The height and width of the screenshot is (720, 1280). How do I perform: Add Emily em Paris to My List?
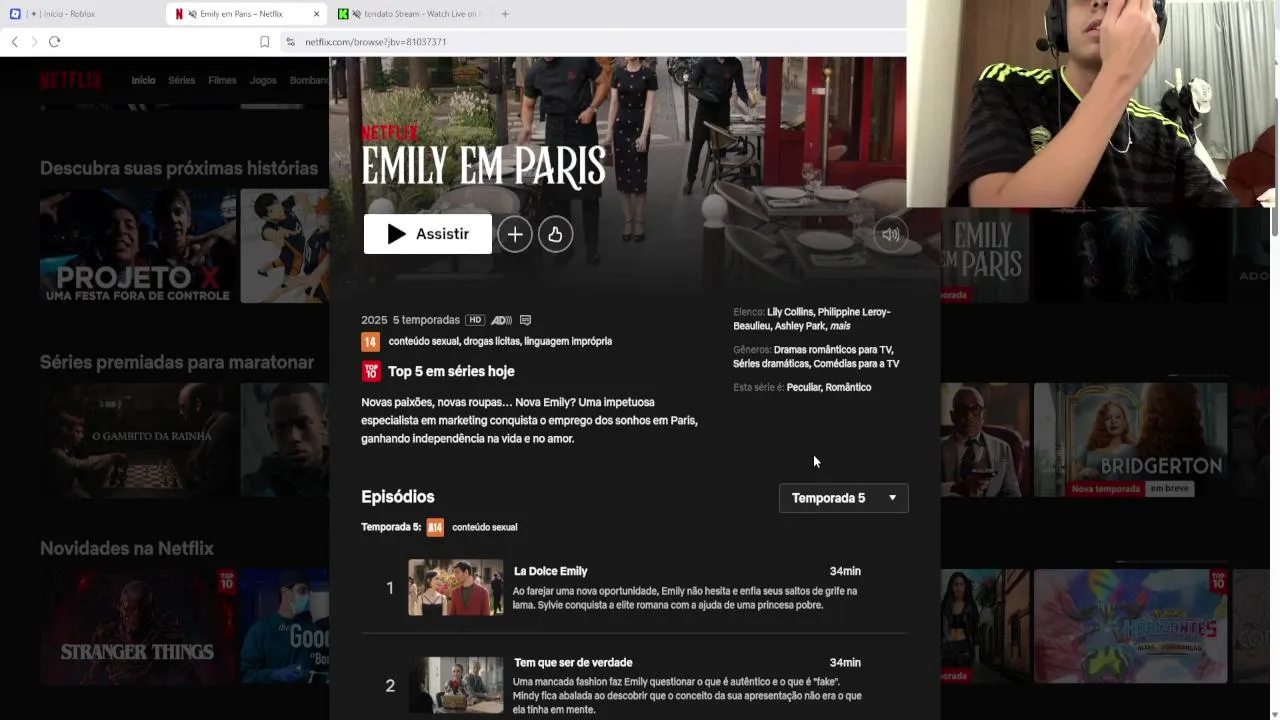point(515,234)
